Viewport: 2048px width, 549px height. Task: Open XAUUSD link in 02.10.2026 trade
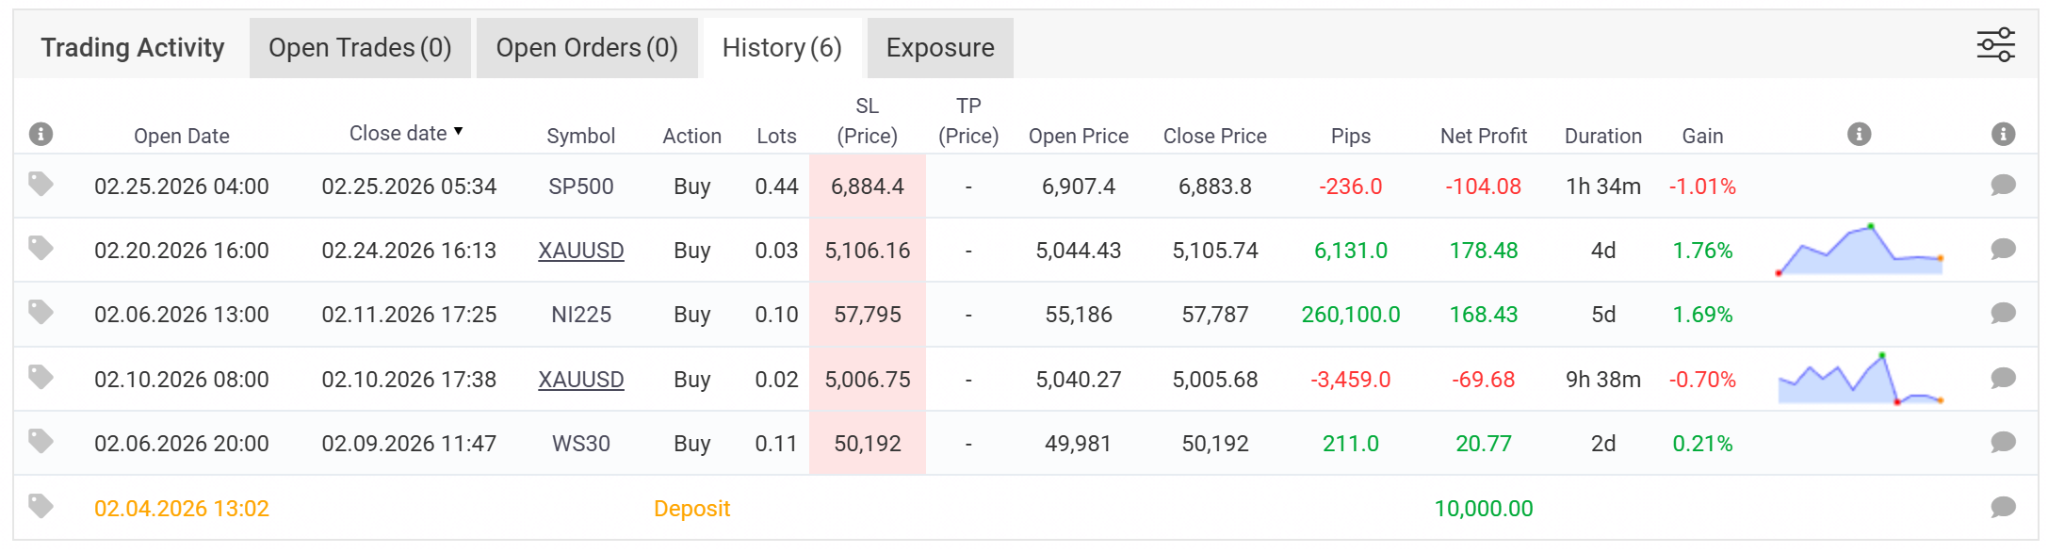(581, 380)
